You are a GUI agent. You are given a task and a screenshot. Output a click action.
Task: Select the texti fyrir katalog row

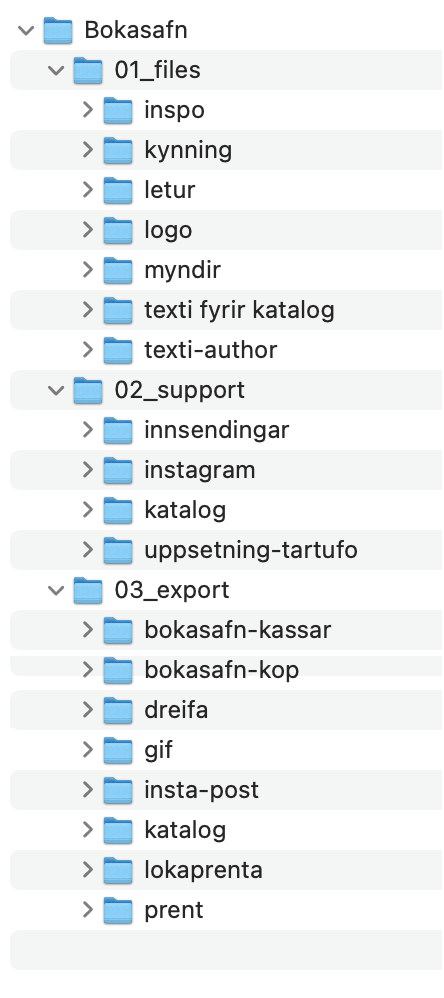click(226, 310)
